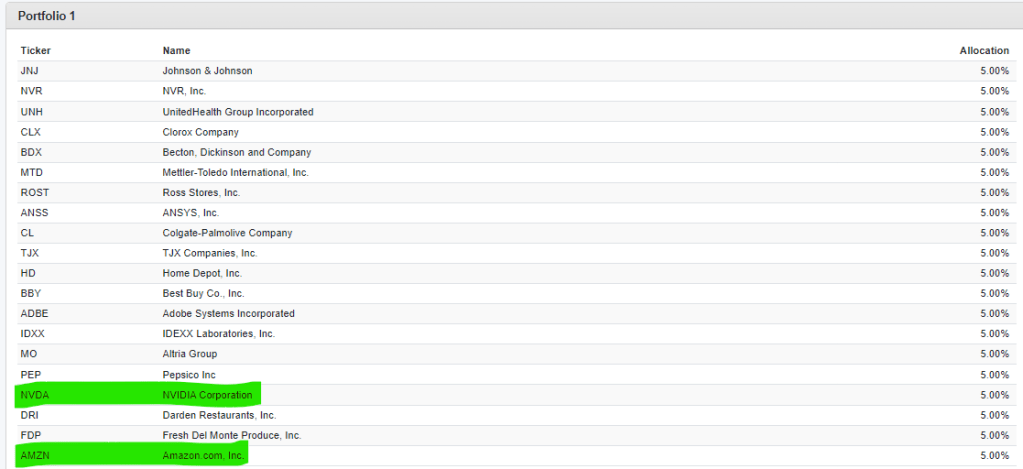Viewport: 1023px width, 469px height.
Task: Select the Ross Stores, Inc. row
Action: point(201,192)
